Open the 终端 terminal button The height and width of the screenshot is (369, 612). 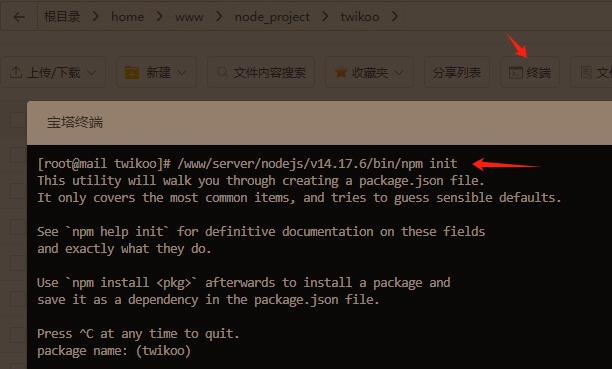[530, 72]
